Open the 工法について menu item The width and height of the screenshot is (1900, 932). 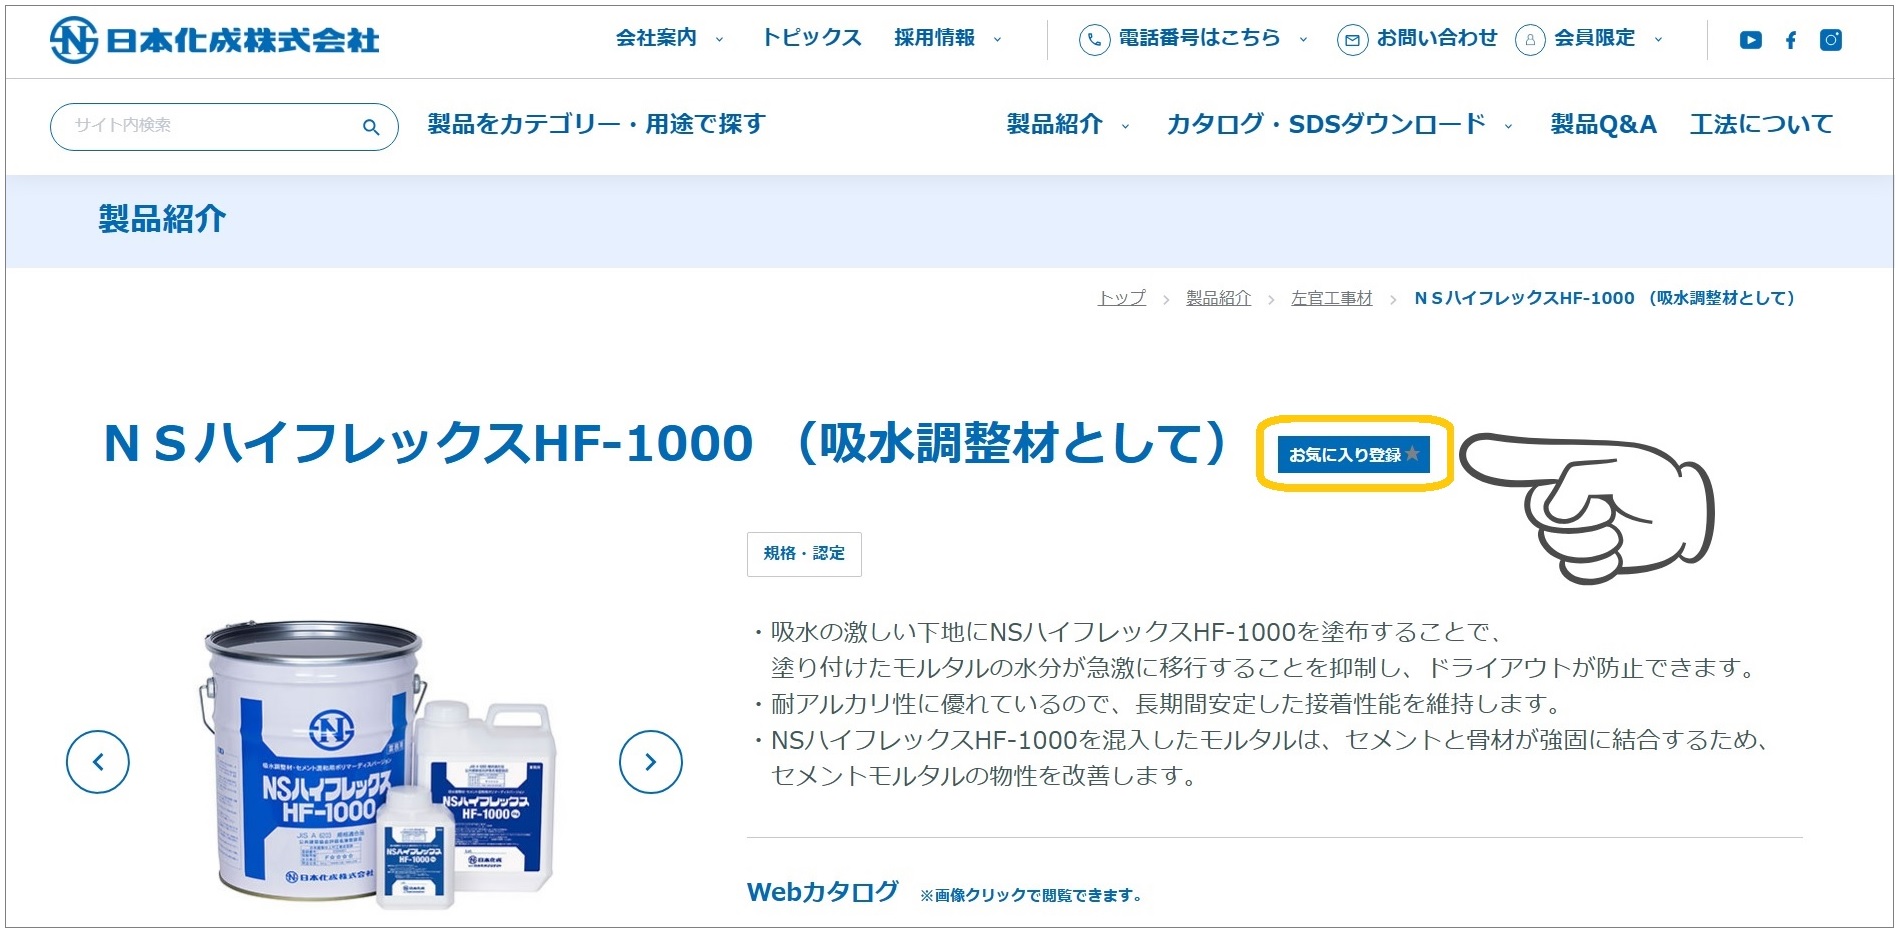click(x=1761, y=124)
